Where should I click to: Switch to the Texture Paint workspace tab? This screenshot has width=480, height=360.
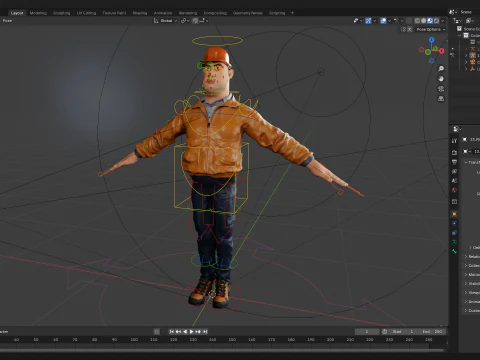click(x=114, y=13)
